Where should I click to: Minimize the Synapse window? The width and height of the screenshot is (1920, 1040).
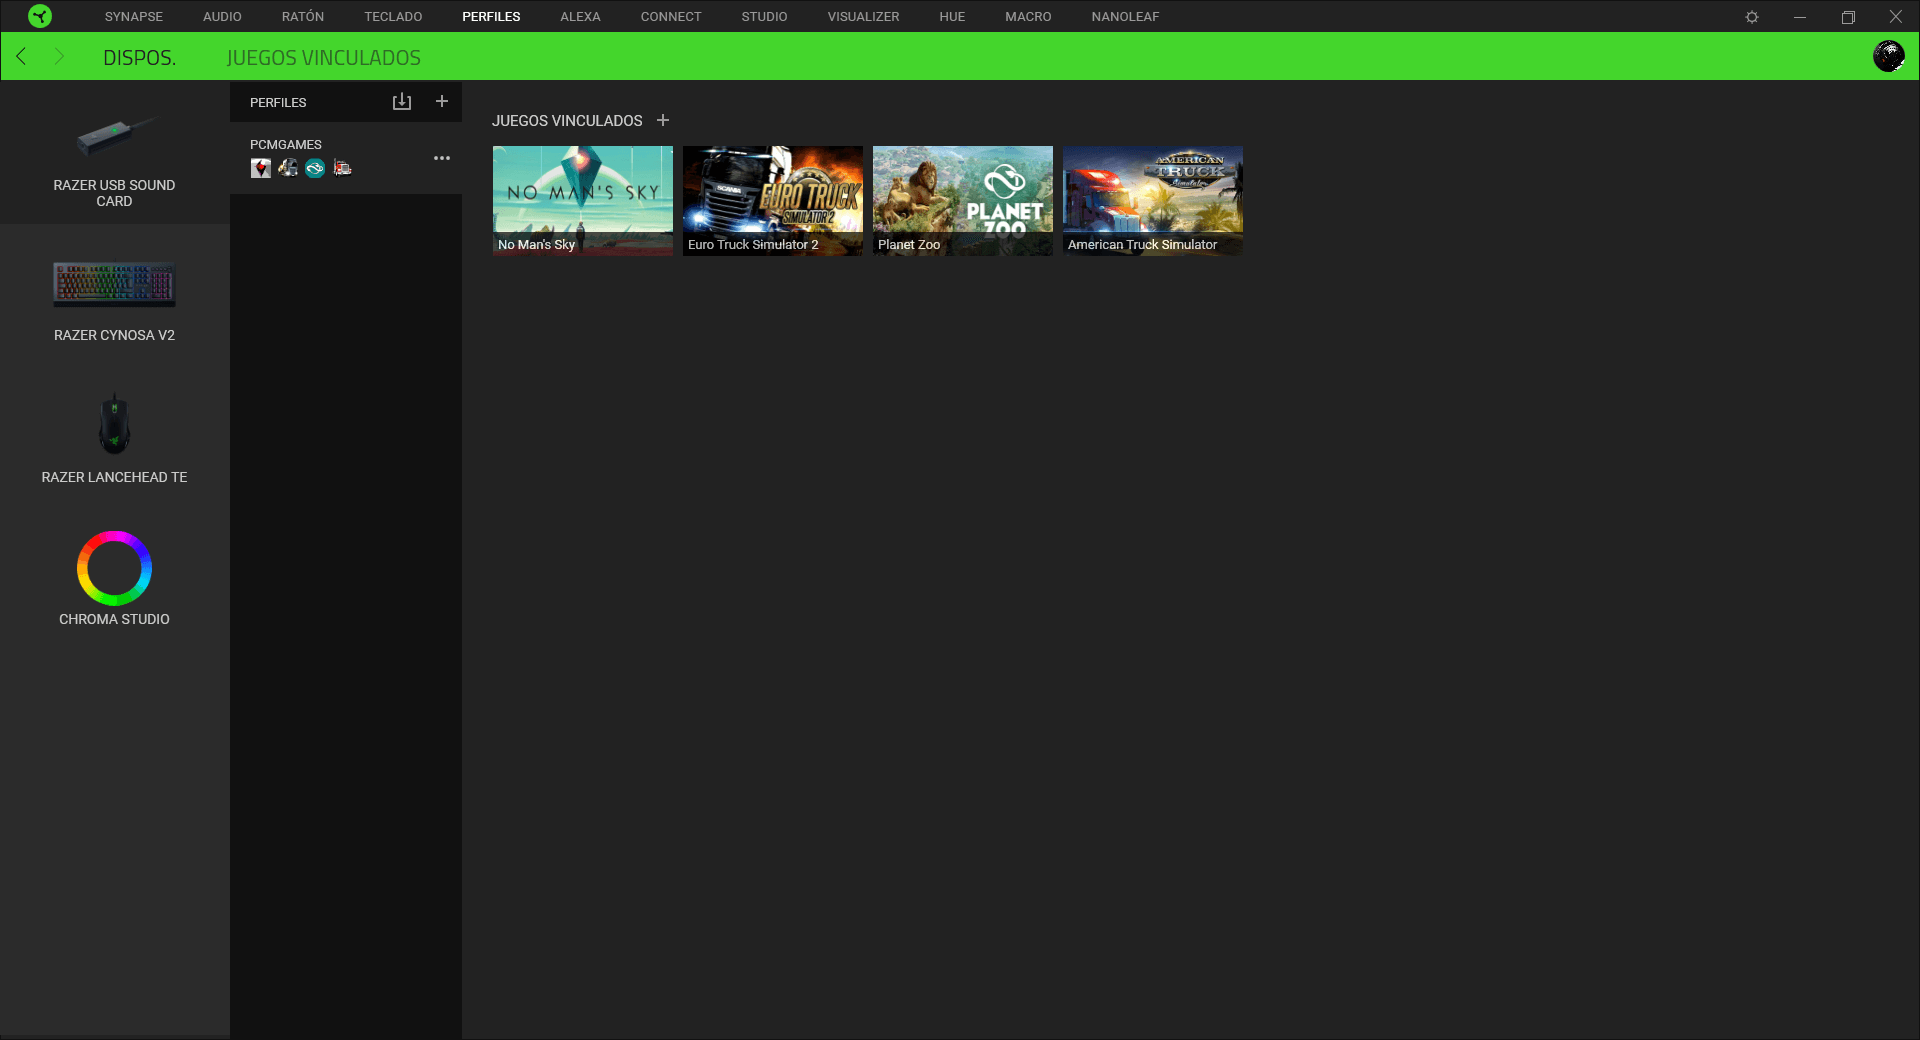1800,17
